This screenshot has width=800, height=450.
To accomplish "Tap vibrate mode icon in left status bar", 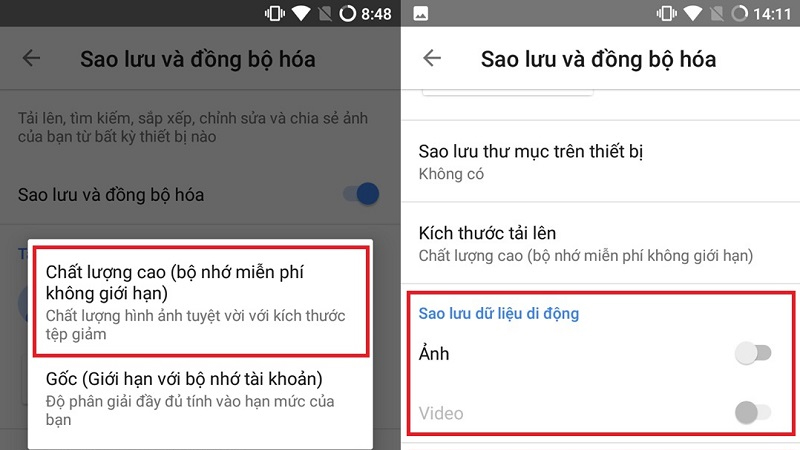I will pos(274,14).
